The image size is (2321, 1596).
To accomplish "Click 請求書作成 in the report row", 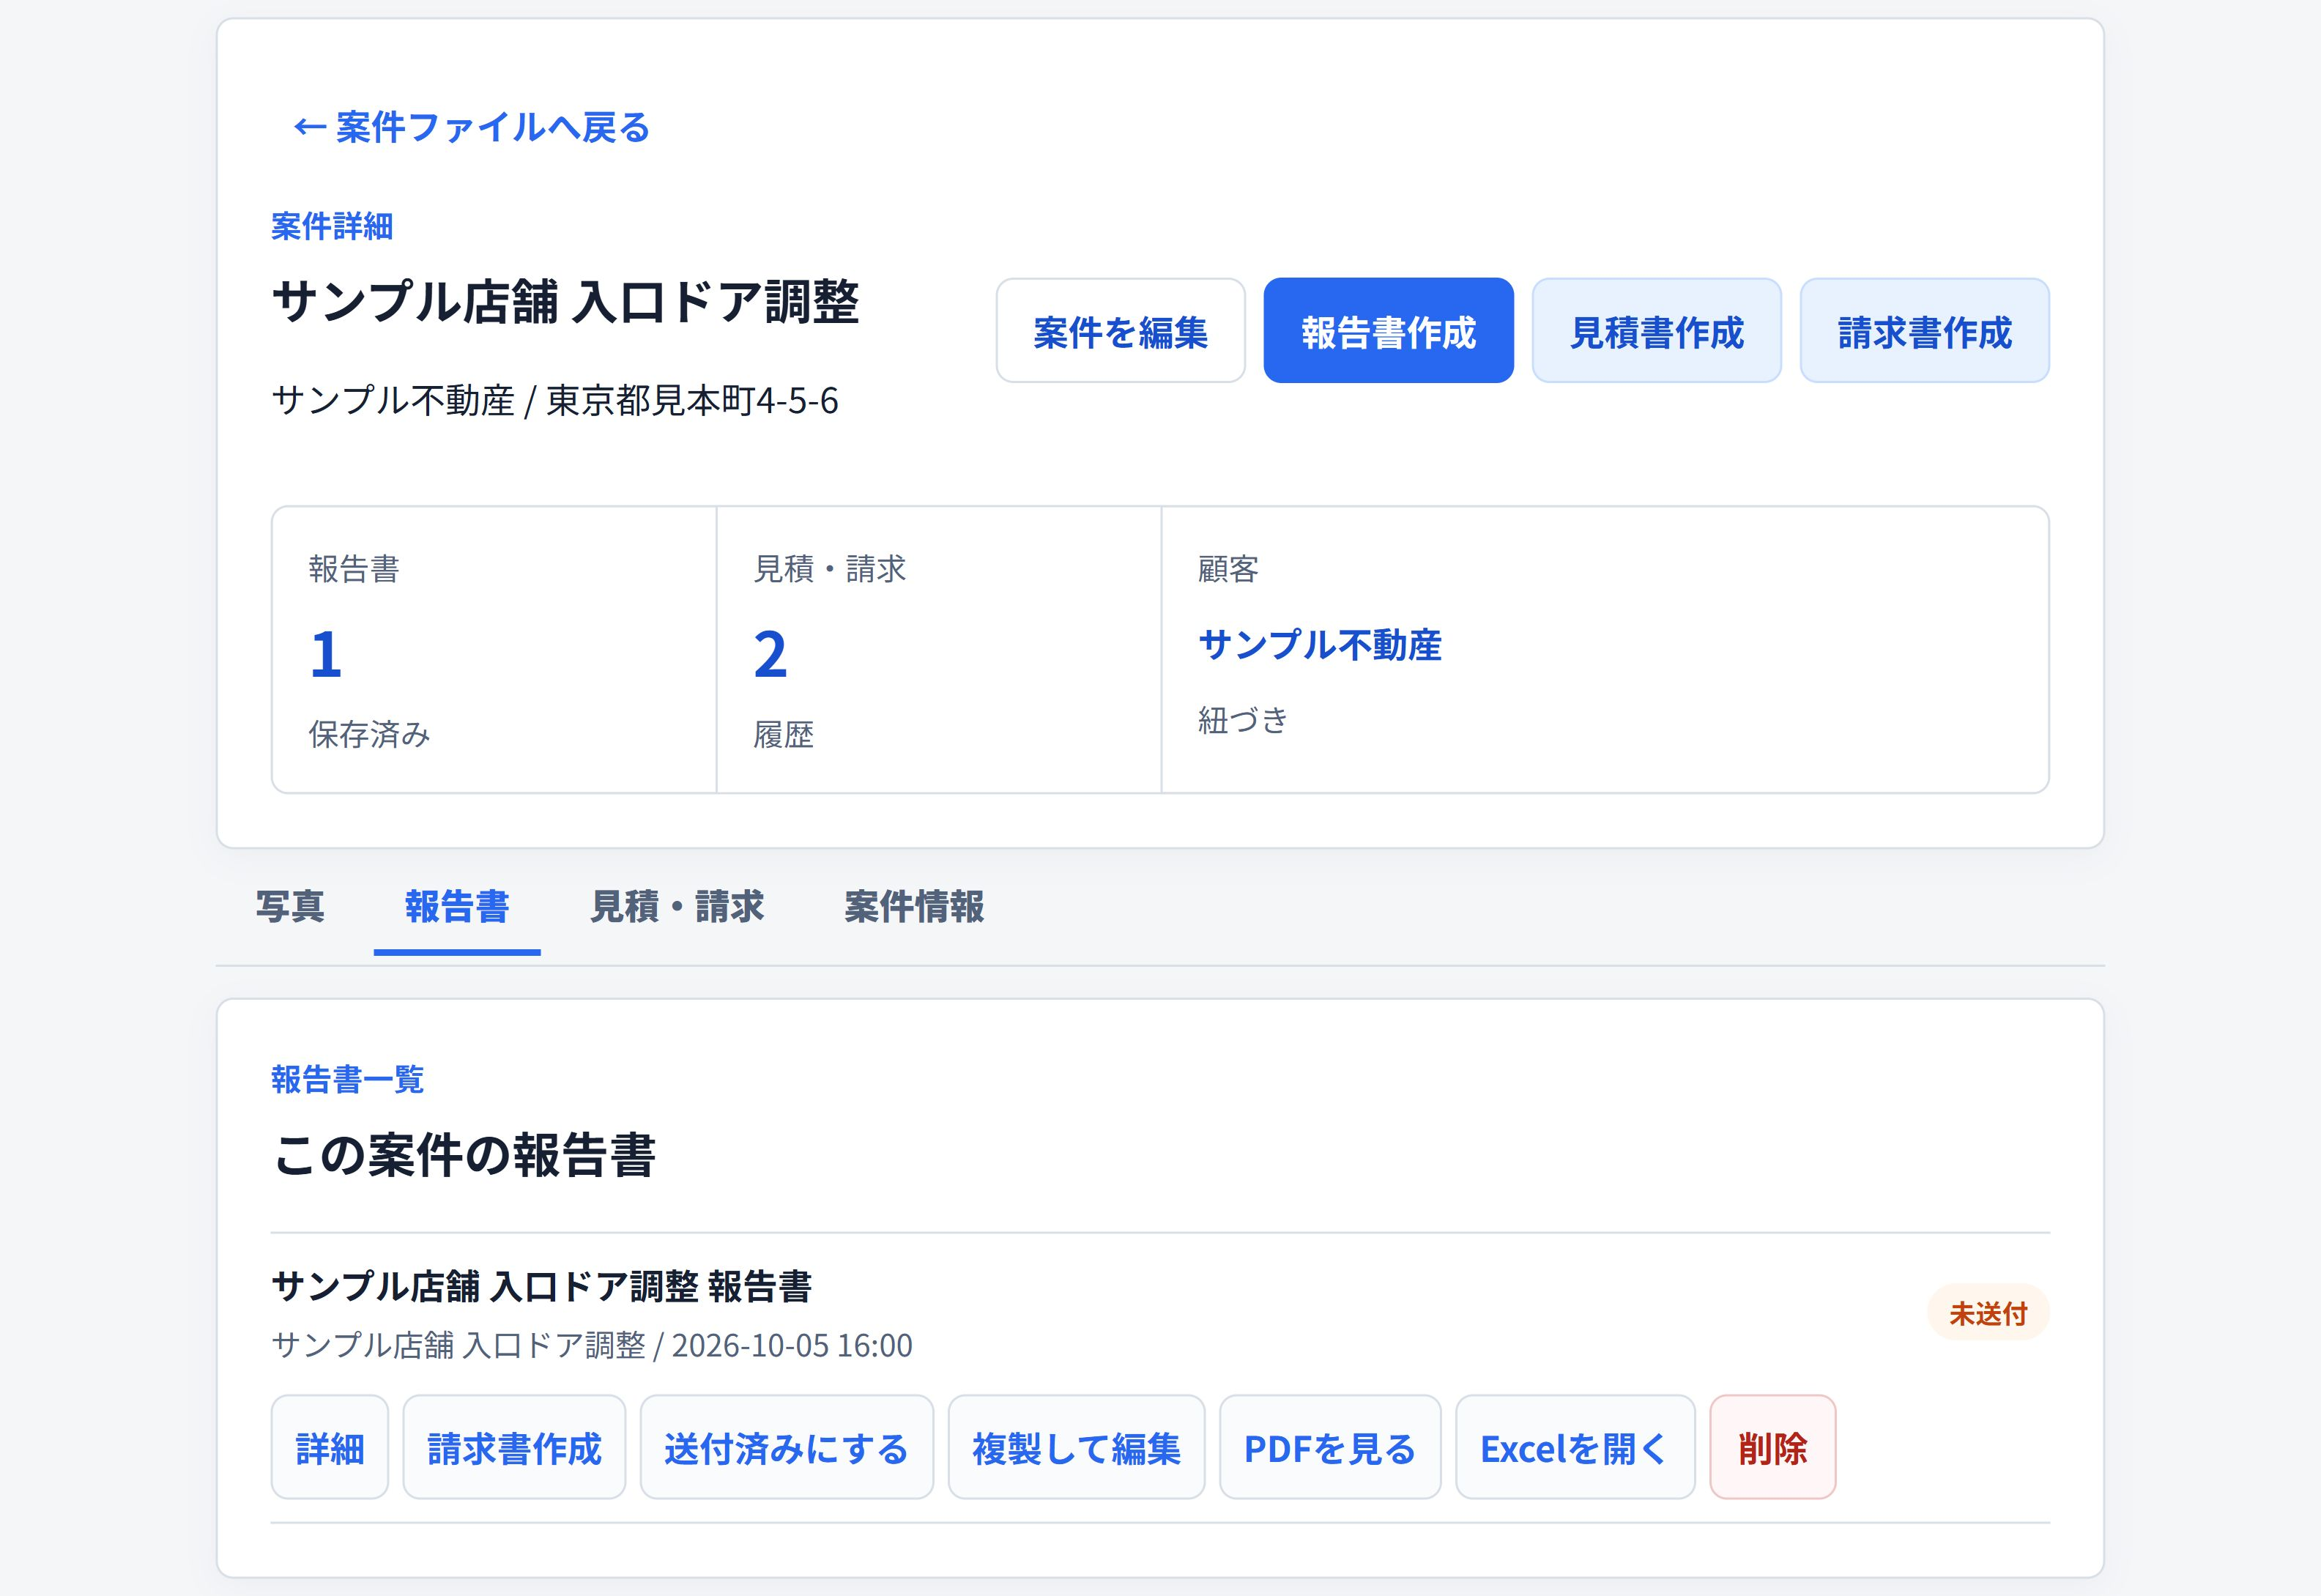I will point(514,1447).
